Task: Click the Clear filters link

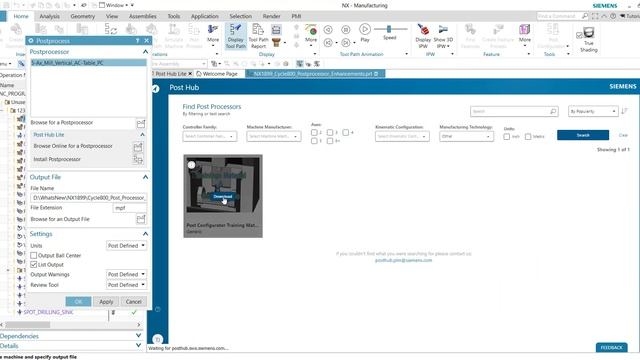Action: pos(623,135)
